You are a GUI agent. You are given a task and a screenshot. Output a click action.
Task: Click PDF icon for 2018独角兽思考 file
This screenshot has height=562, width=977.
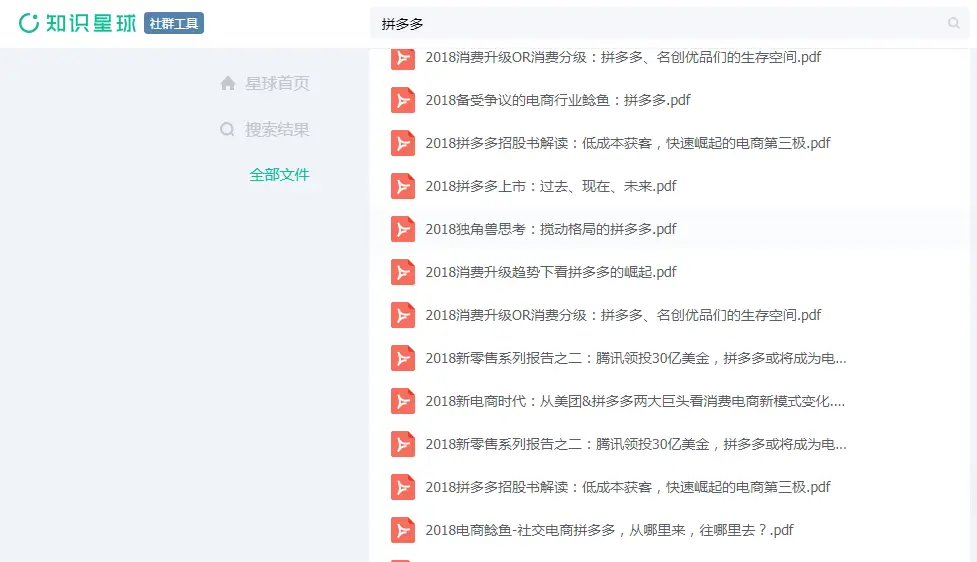[x=402, y=229]
